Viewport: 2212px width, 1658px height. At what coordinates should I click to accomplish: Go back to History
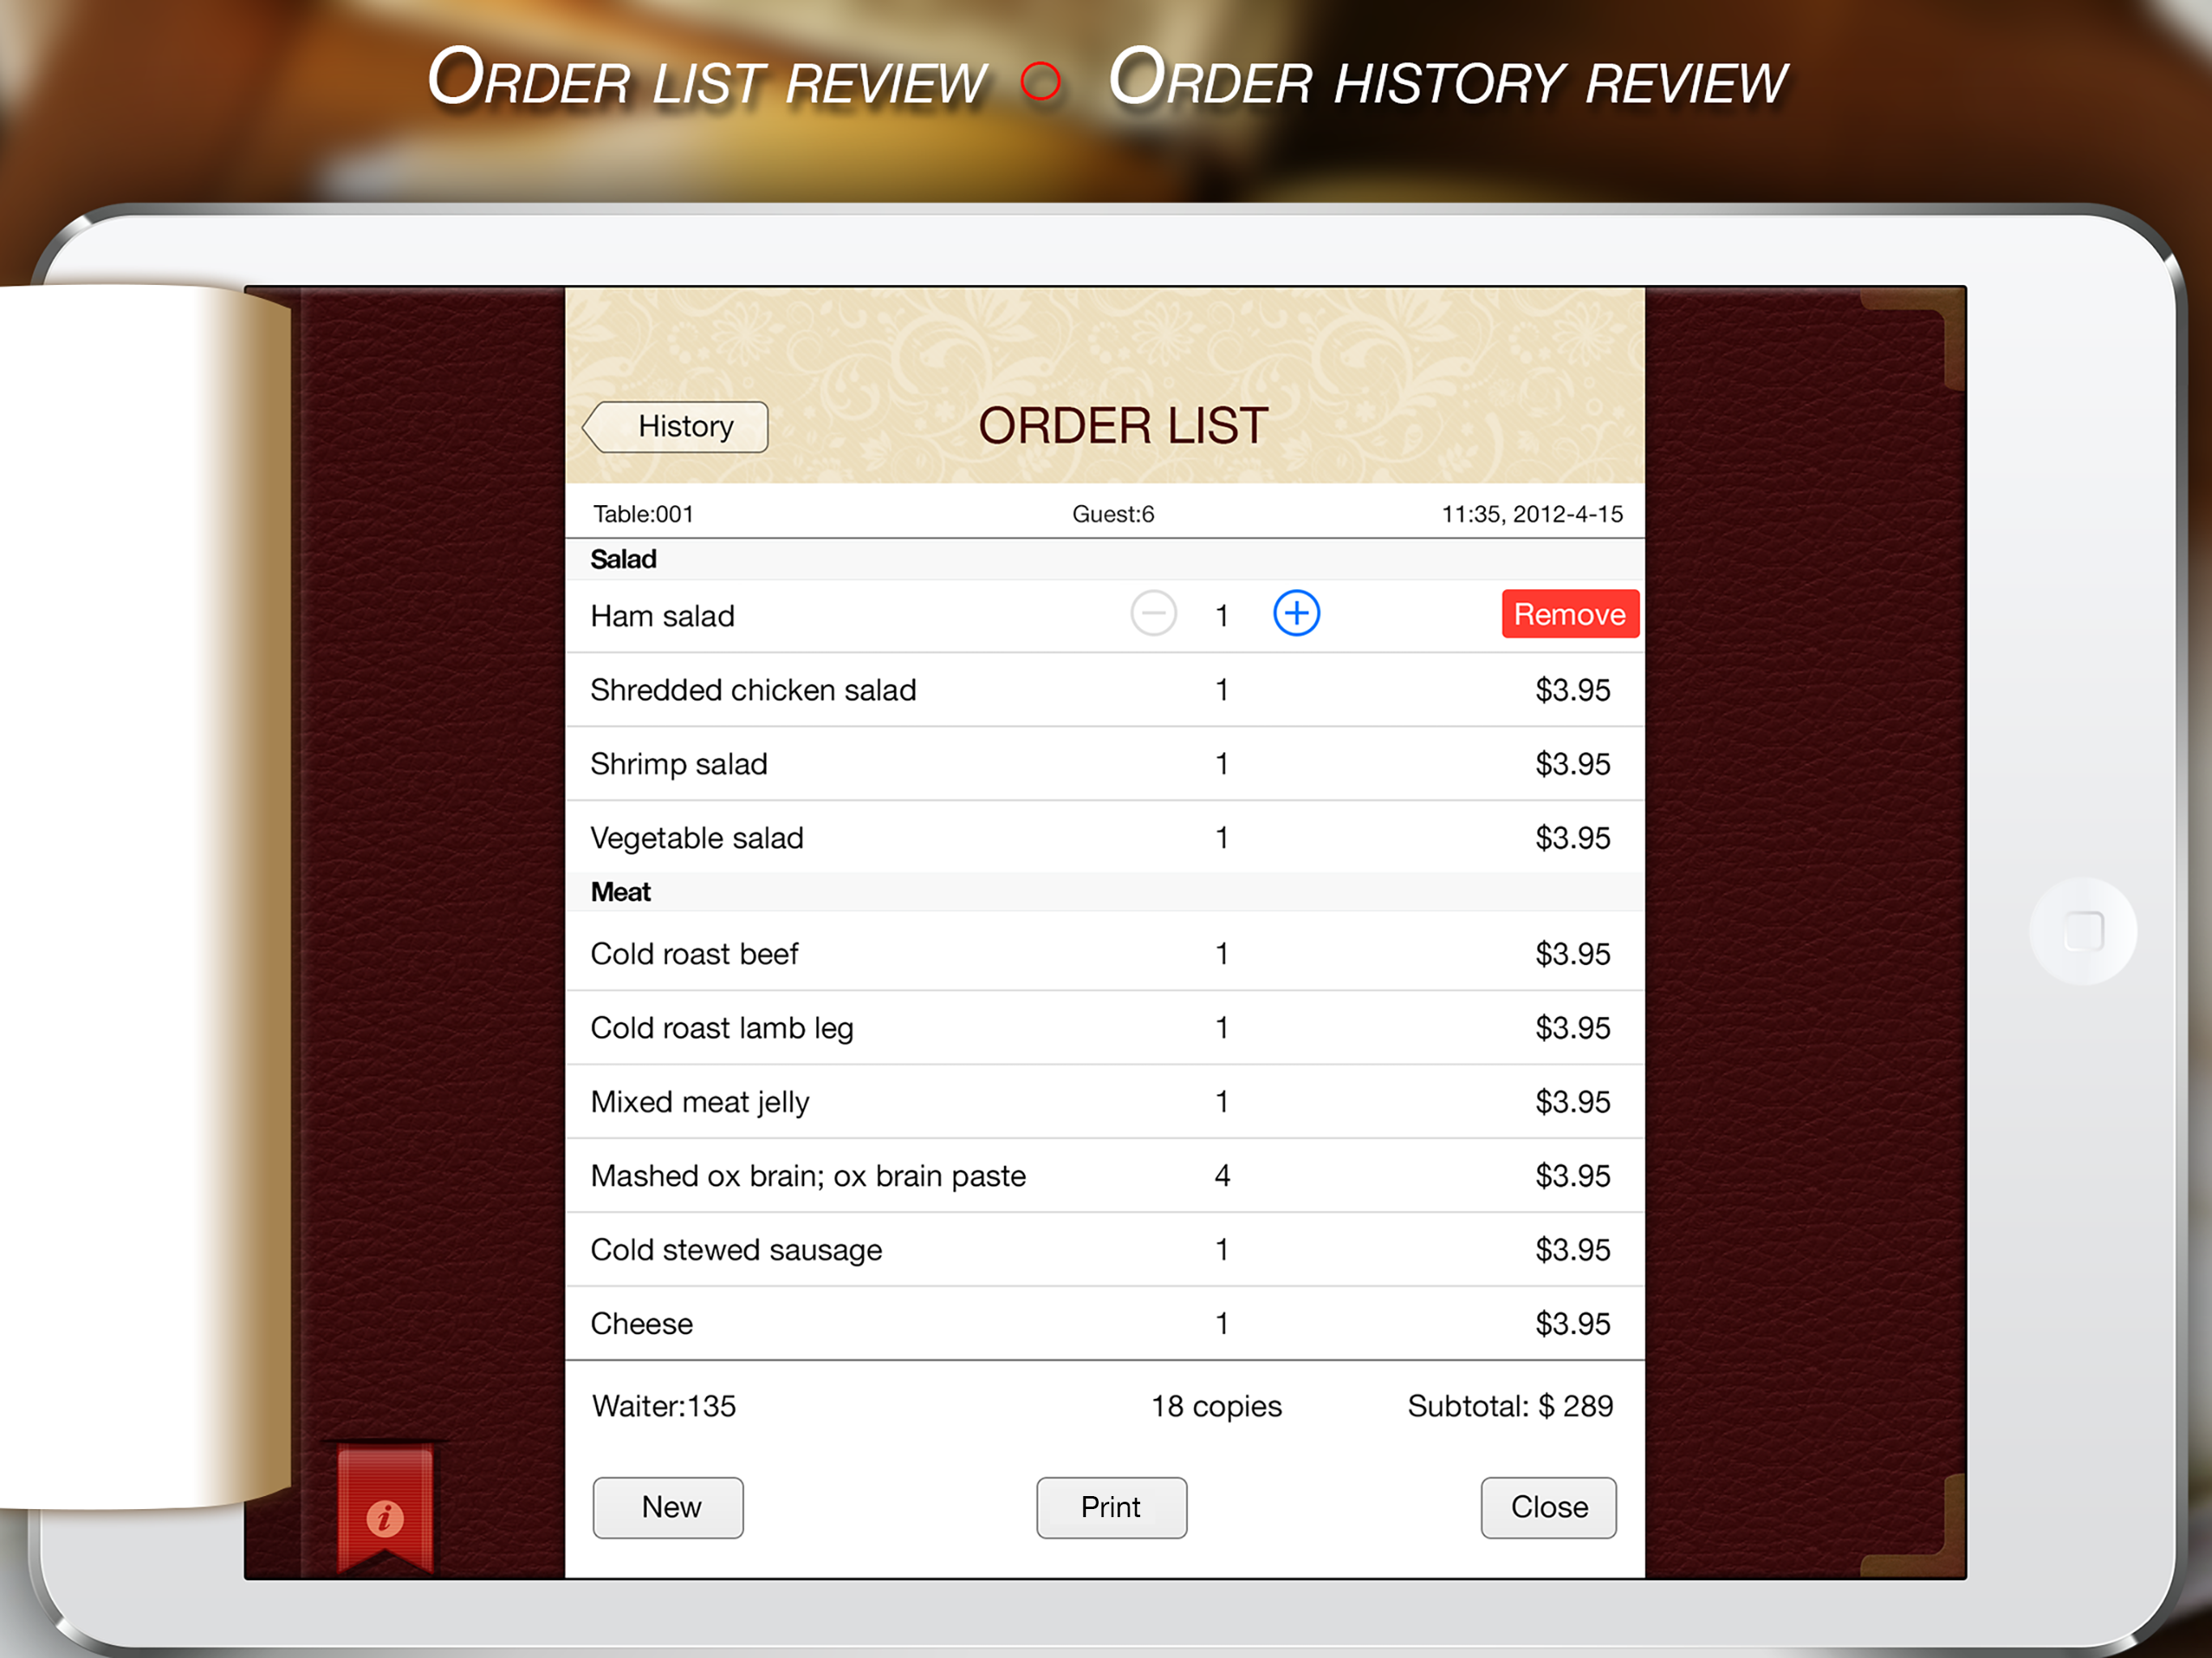pyautogui.click(x=677, y=427)
